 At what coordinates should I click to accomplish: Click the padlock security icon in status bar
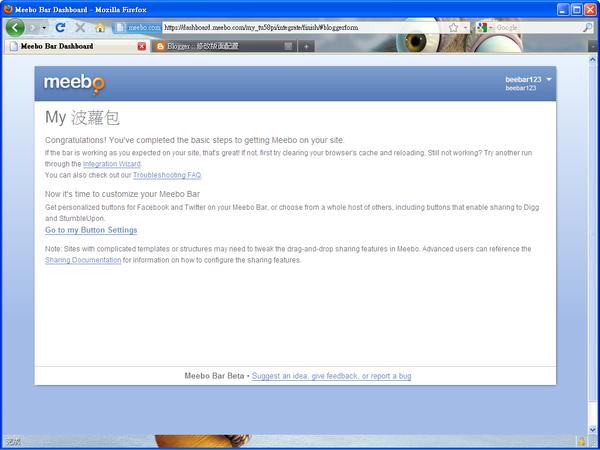(582, 442)
